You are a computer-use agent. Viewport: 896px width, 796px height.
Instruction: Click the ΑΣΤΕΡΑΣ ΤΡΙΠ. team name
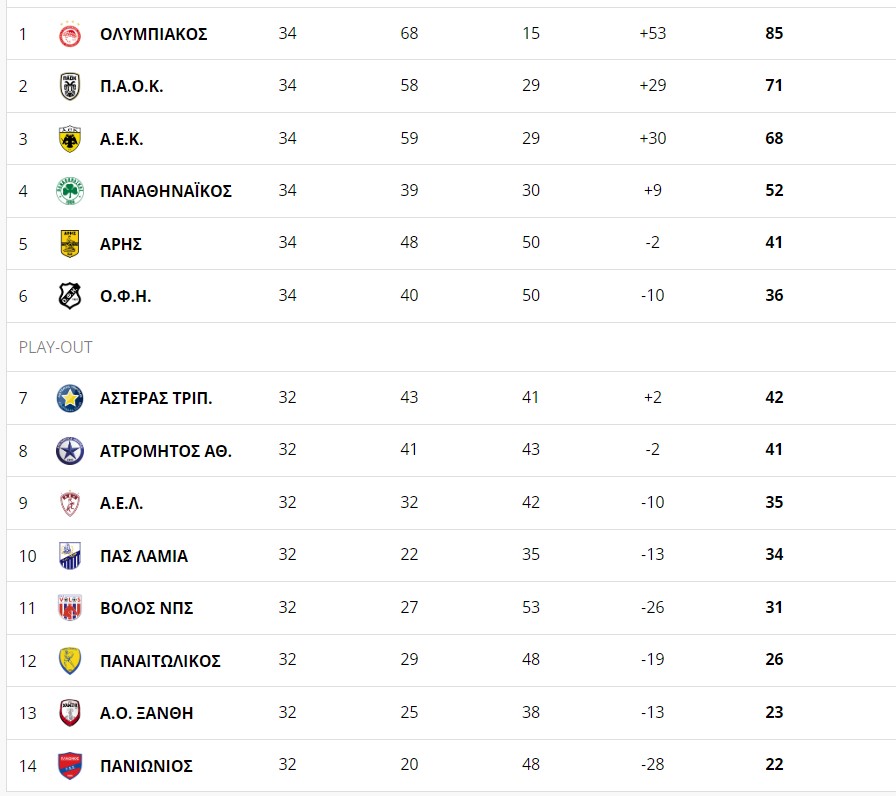(156, 398)
